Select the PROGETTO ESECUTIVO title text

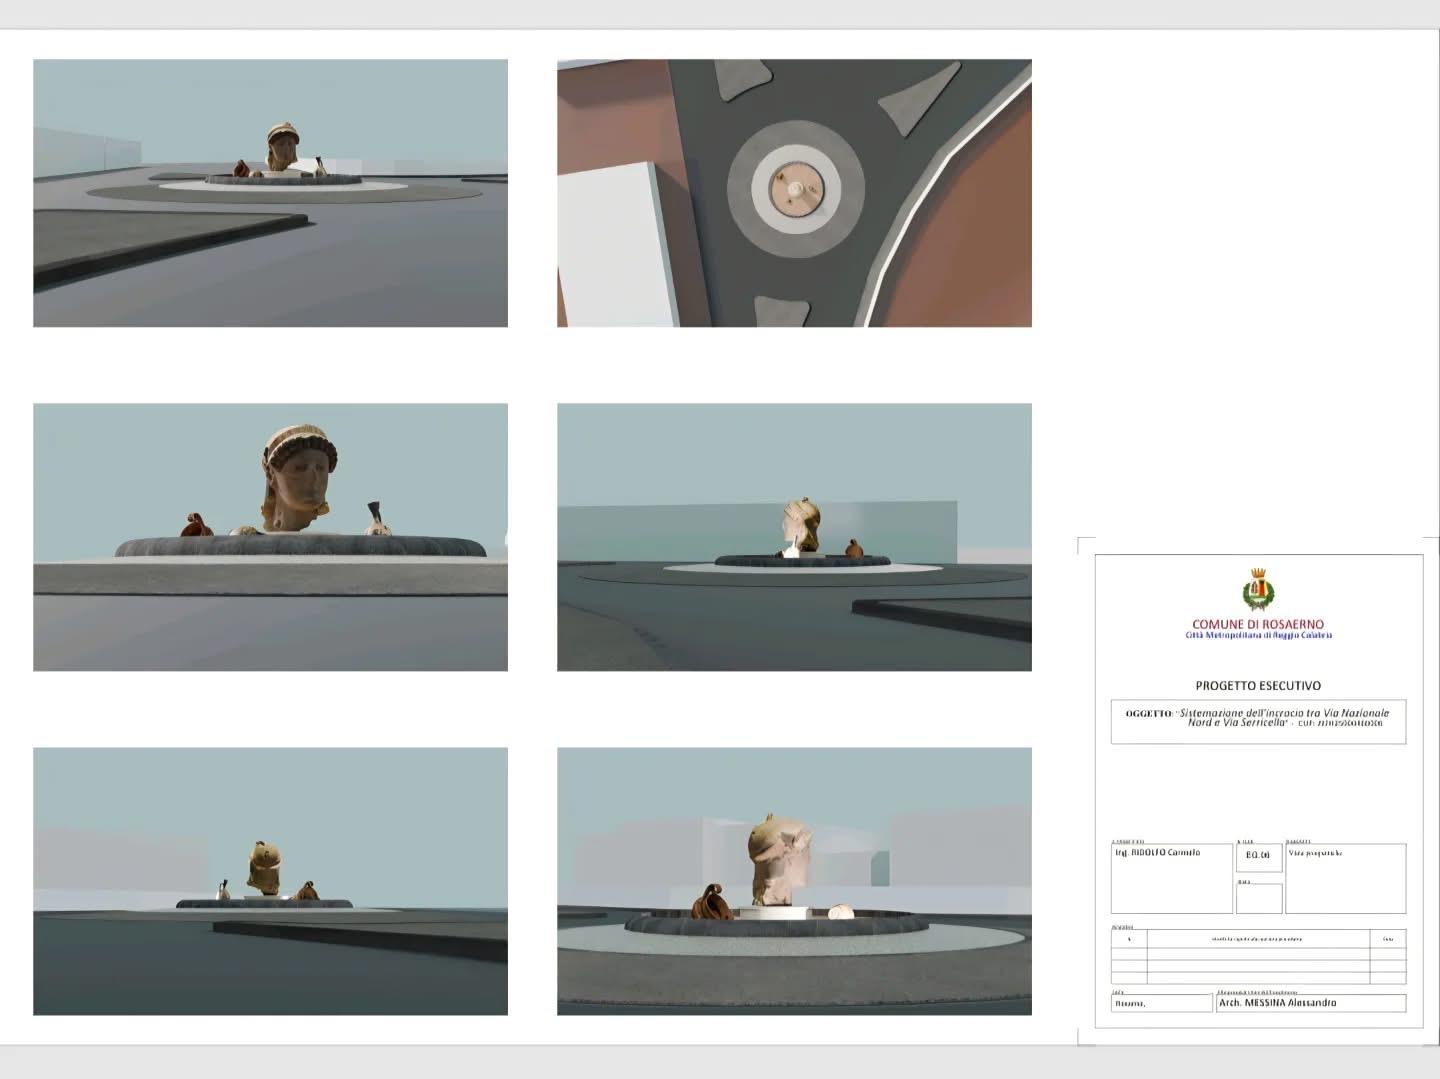[x=1257, y=686]
